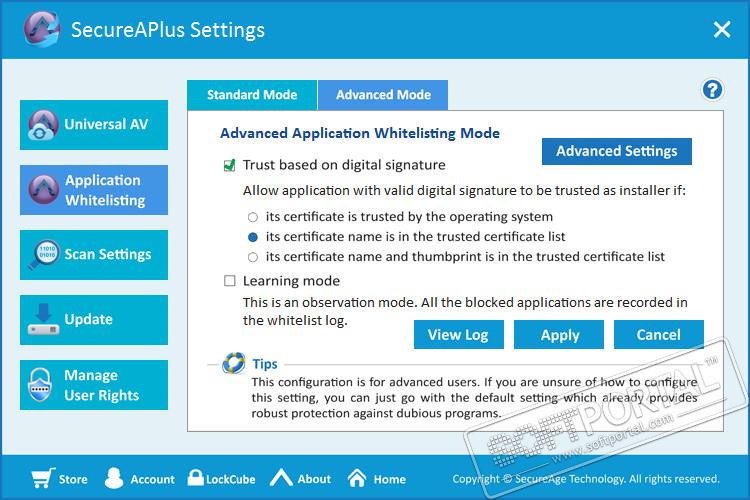Click the SecureAPlus Settings title text

(168, 30)
